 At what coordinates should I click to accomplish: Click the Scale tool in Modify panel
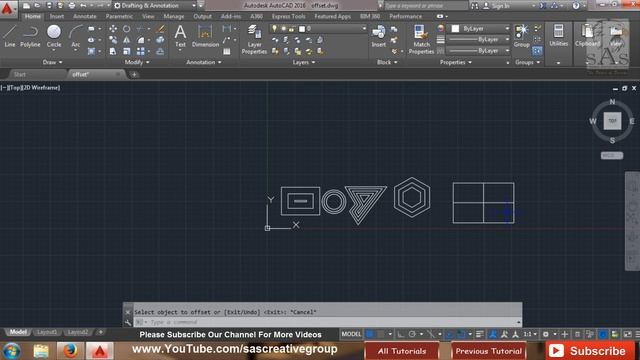[x=127, y=51]
